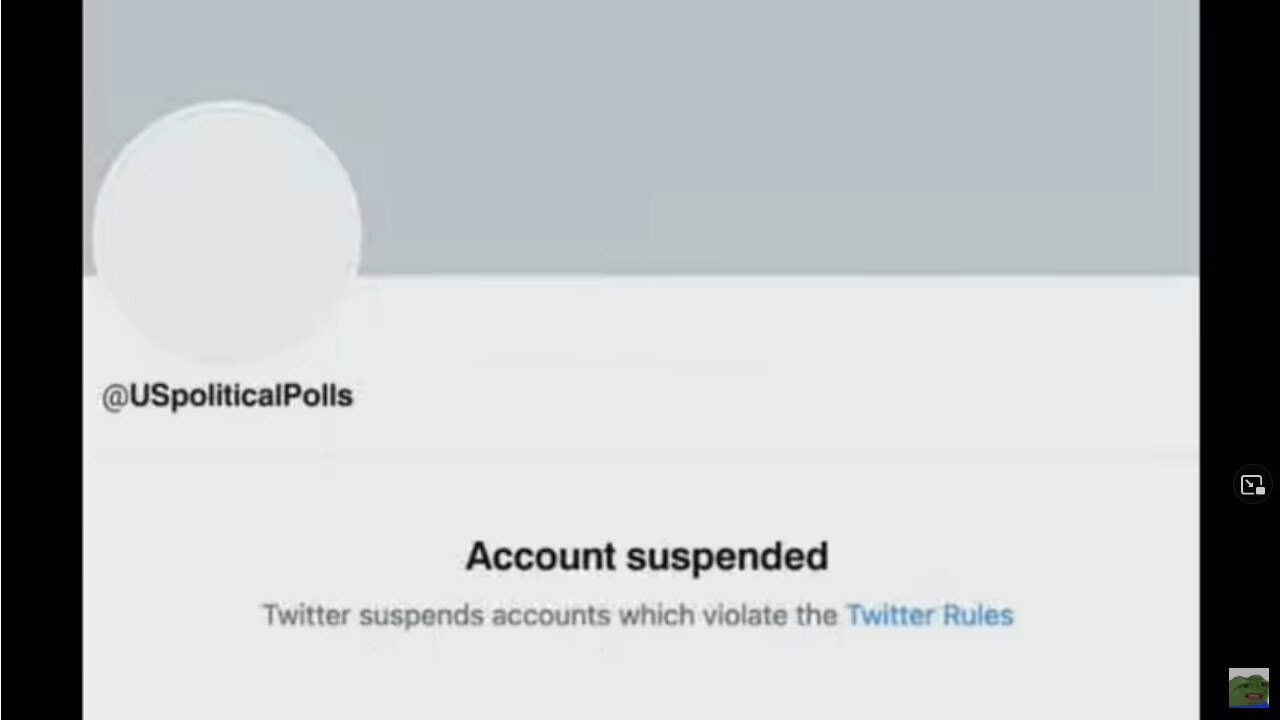Click the word 'accounts' in the message

coord(551,615)
